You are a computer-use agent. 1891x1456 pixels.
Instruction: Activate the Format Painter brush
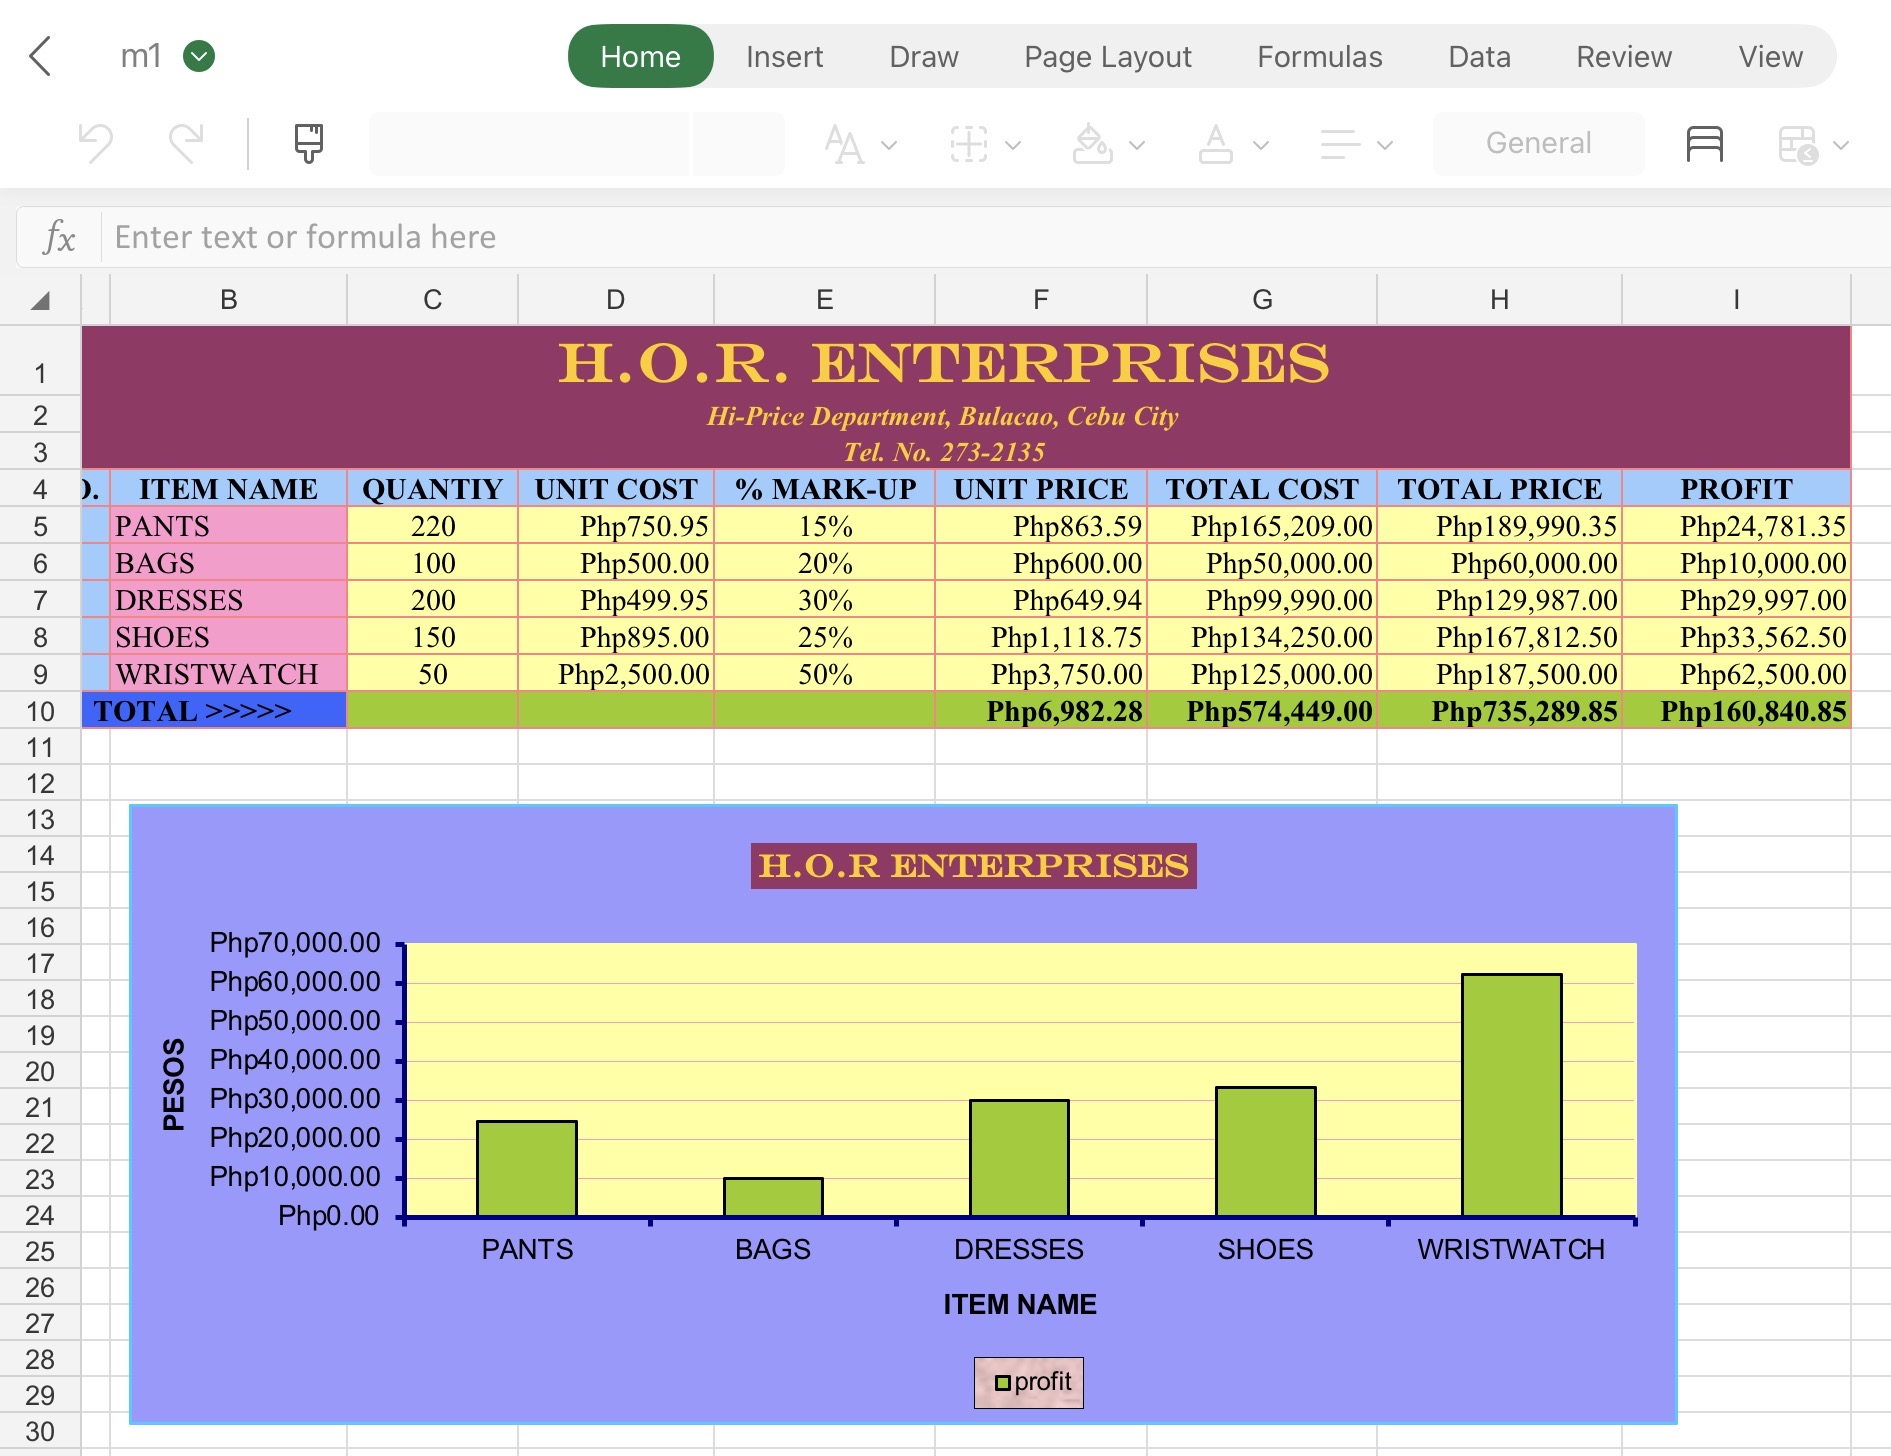click(309, 143)
